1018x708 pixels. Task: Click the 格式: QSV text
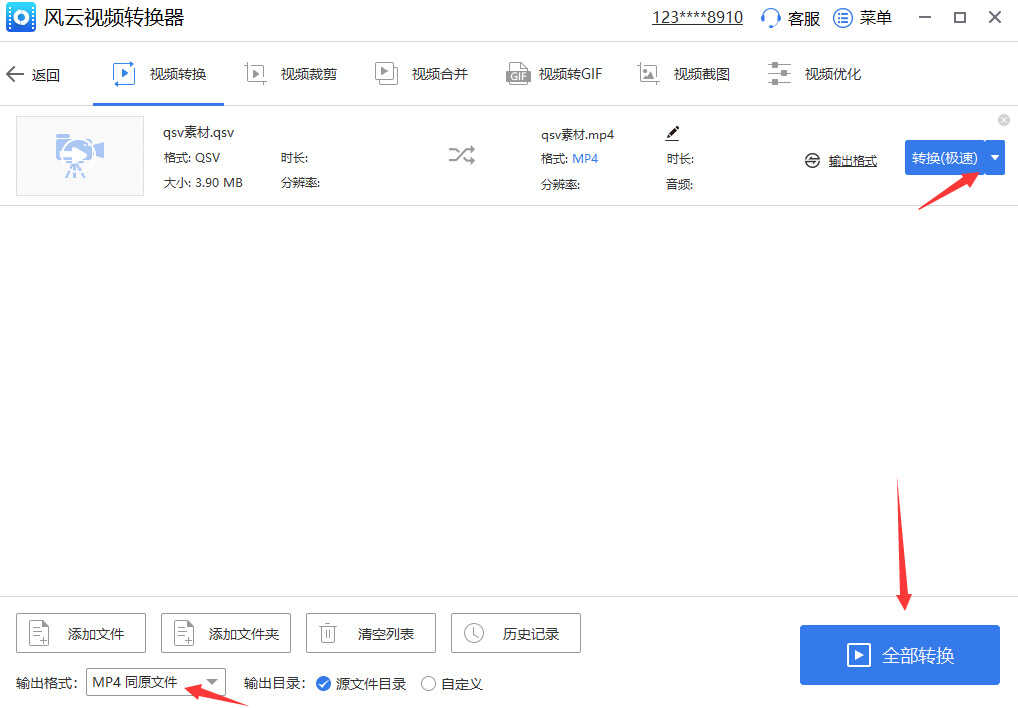click(x=192, y=158)
